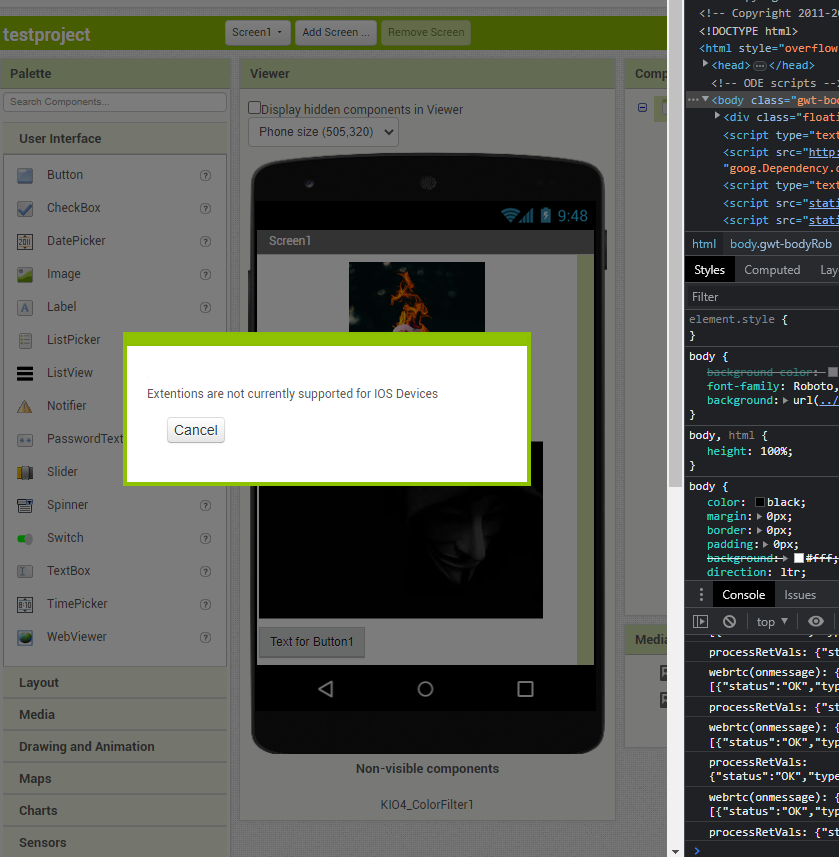Click the inspect element eye icon in DevTools
This screenshot has width=839, height=857.
tap(815, 621)
